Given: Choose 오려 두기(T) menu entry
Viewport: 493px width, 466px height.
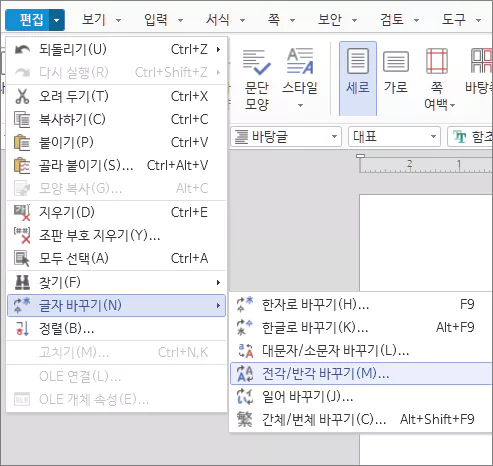Looking at the screenshot, I should (x=116, y=96).
